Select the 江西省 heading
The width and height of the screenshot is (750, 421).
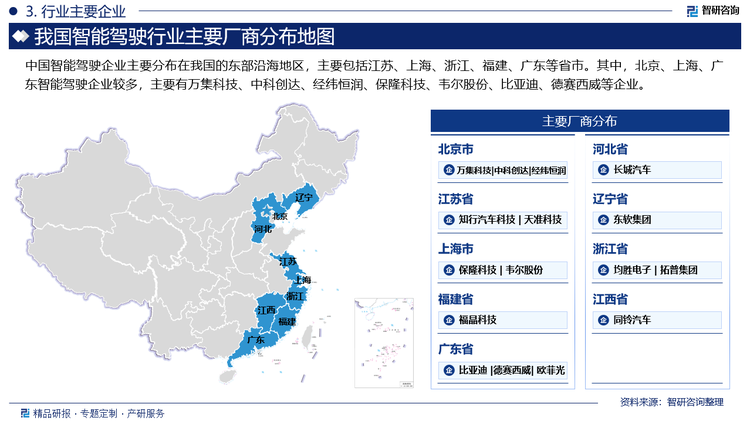610,299
